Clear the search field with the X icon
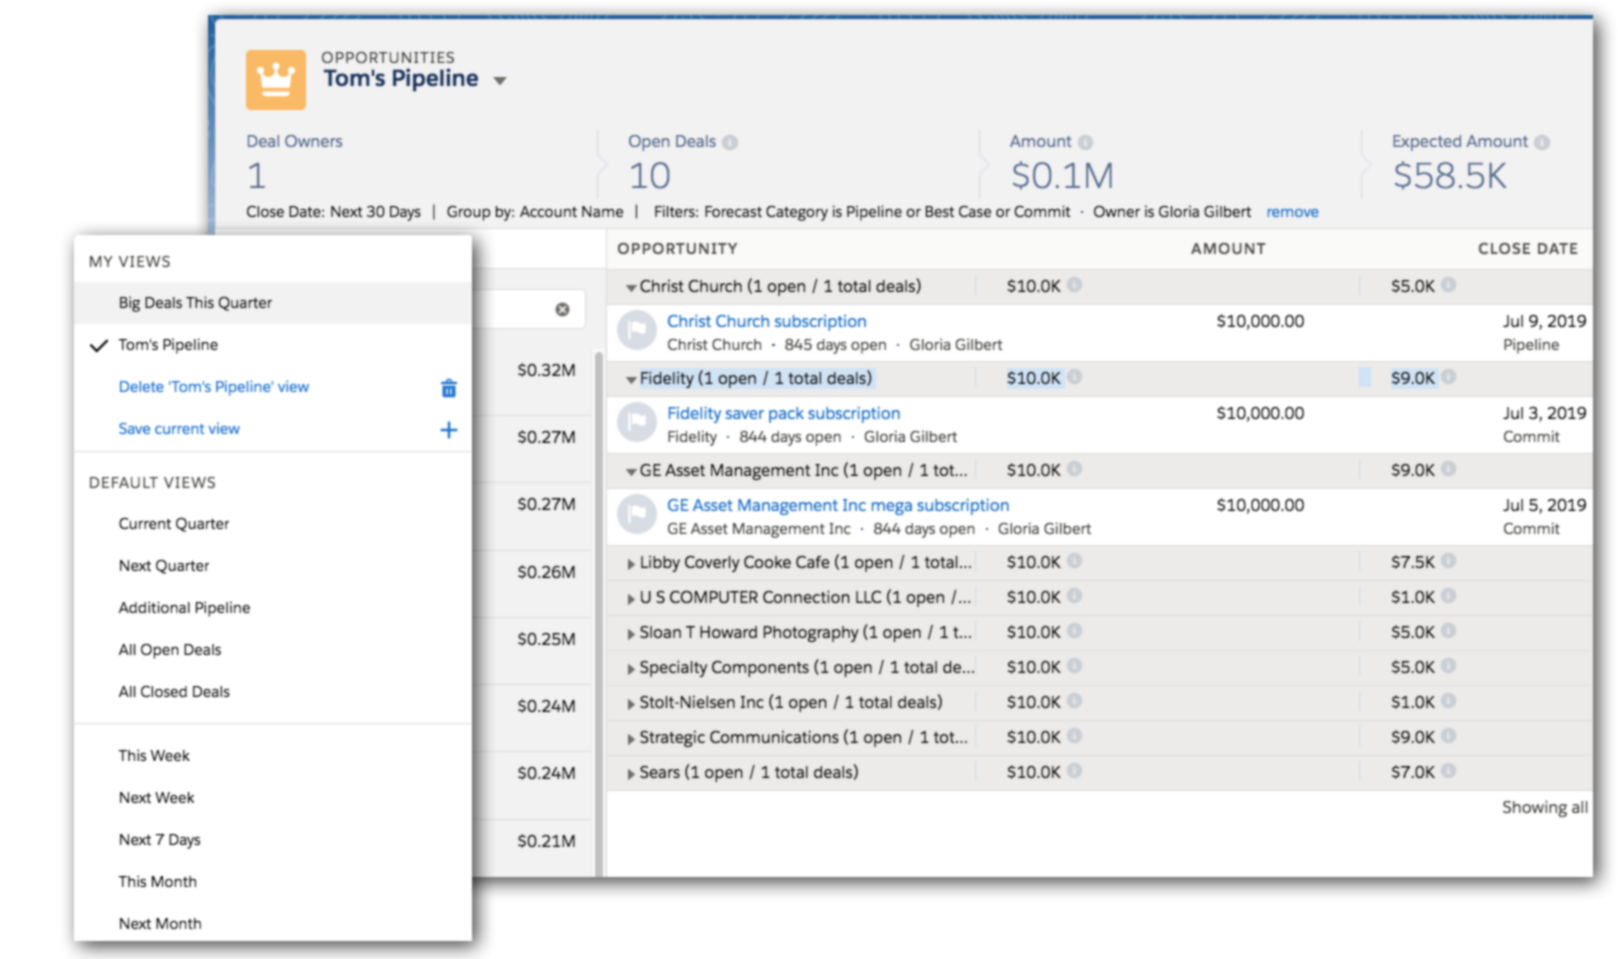 point(562,310)
